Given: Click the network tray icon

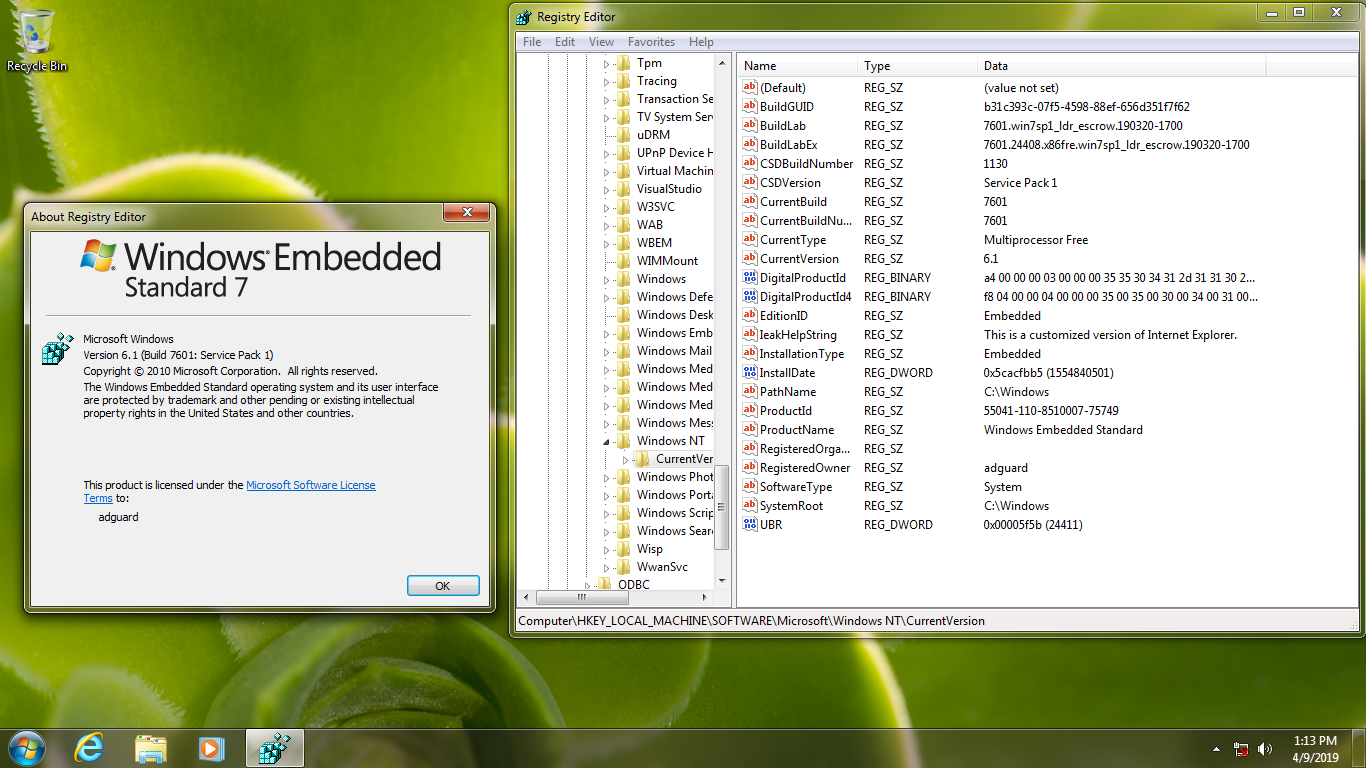Looking at the screenshot, I should point(1241,748).
